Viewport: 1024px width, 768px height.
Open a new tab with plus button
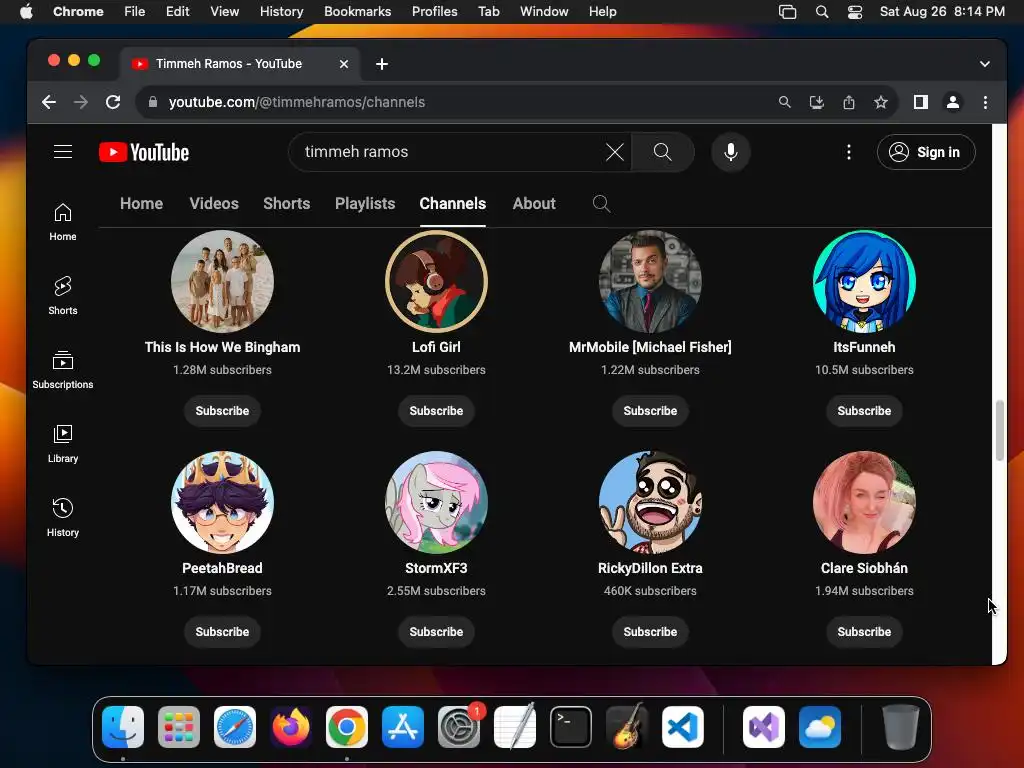click(x=382, y=64)
